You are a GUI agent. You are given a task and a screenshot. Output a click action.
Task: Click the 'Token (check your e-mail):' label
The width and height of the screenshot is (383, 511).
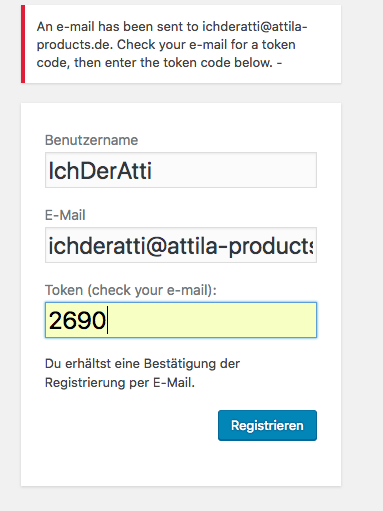(x=131, y=290)
